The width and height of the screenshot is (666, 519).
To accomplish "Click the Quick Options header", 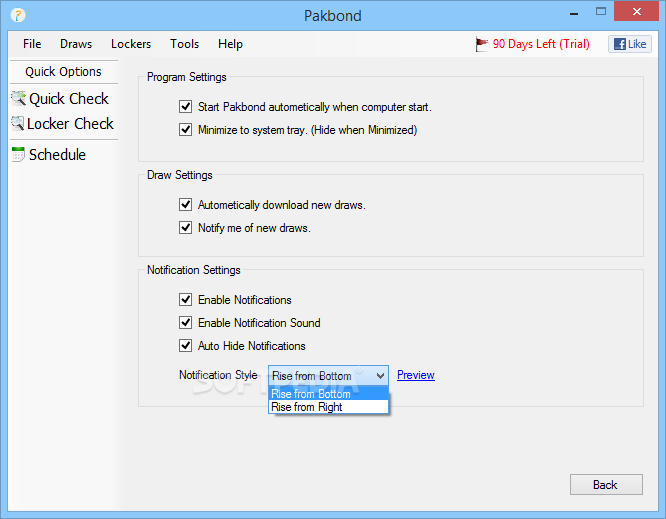I will pyautogui.click(x=63, y=71).
